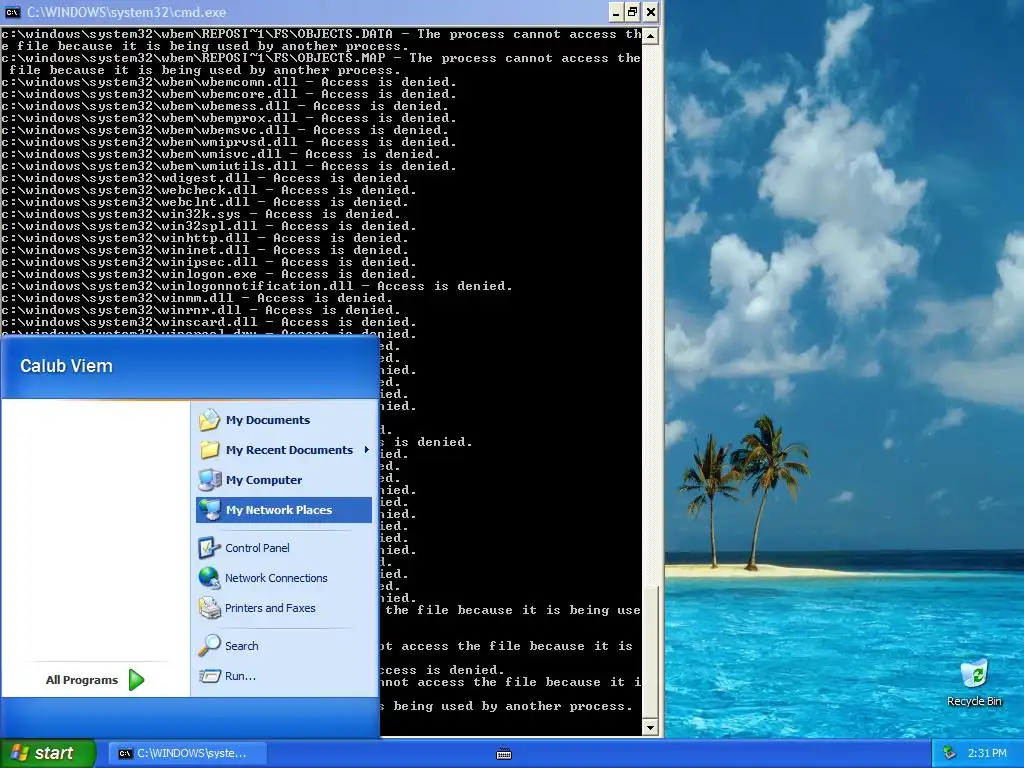The image size is (1024, 768).
Task: Click the winlogon.exe access denied line
Action: click(209, 274)
